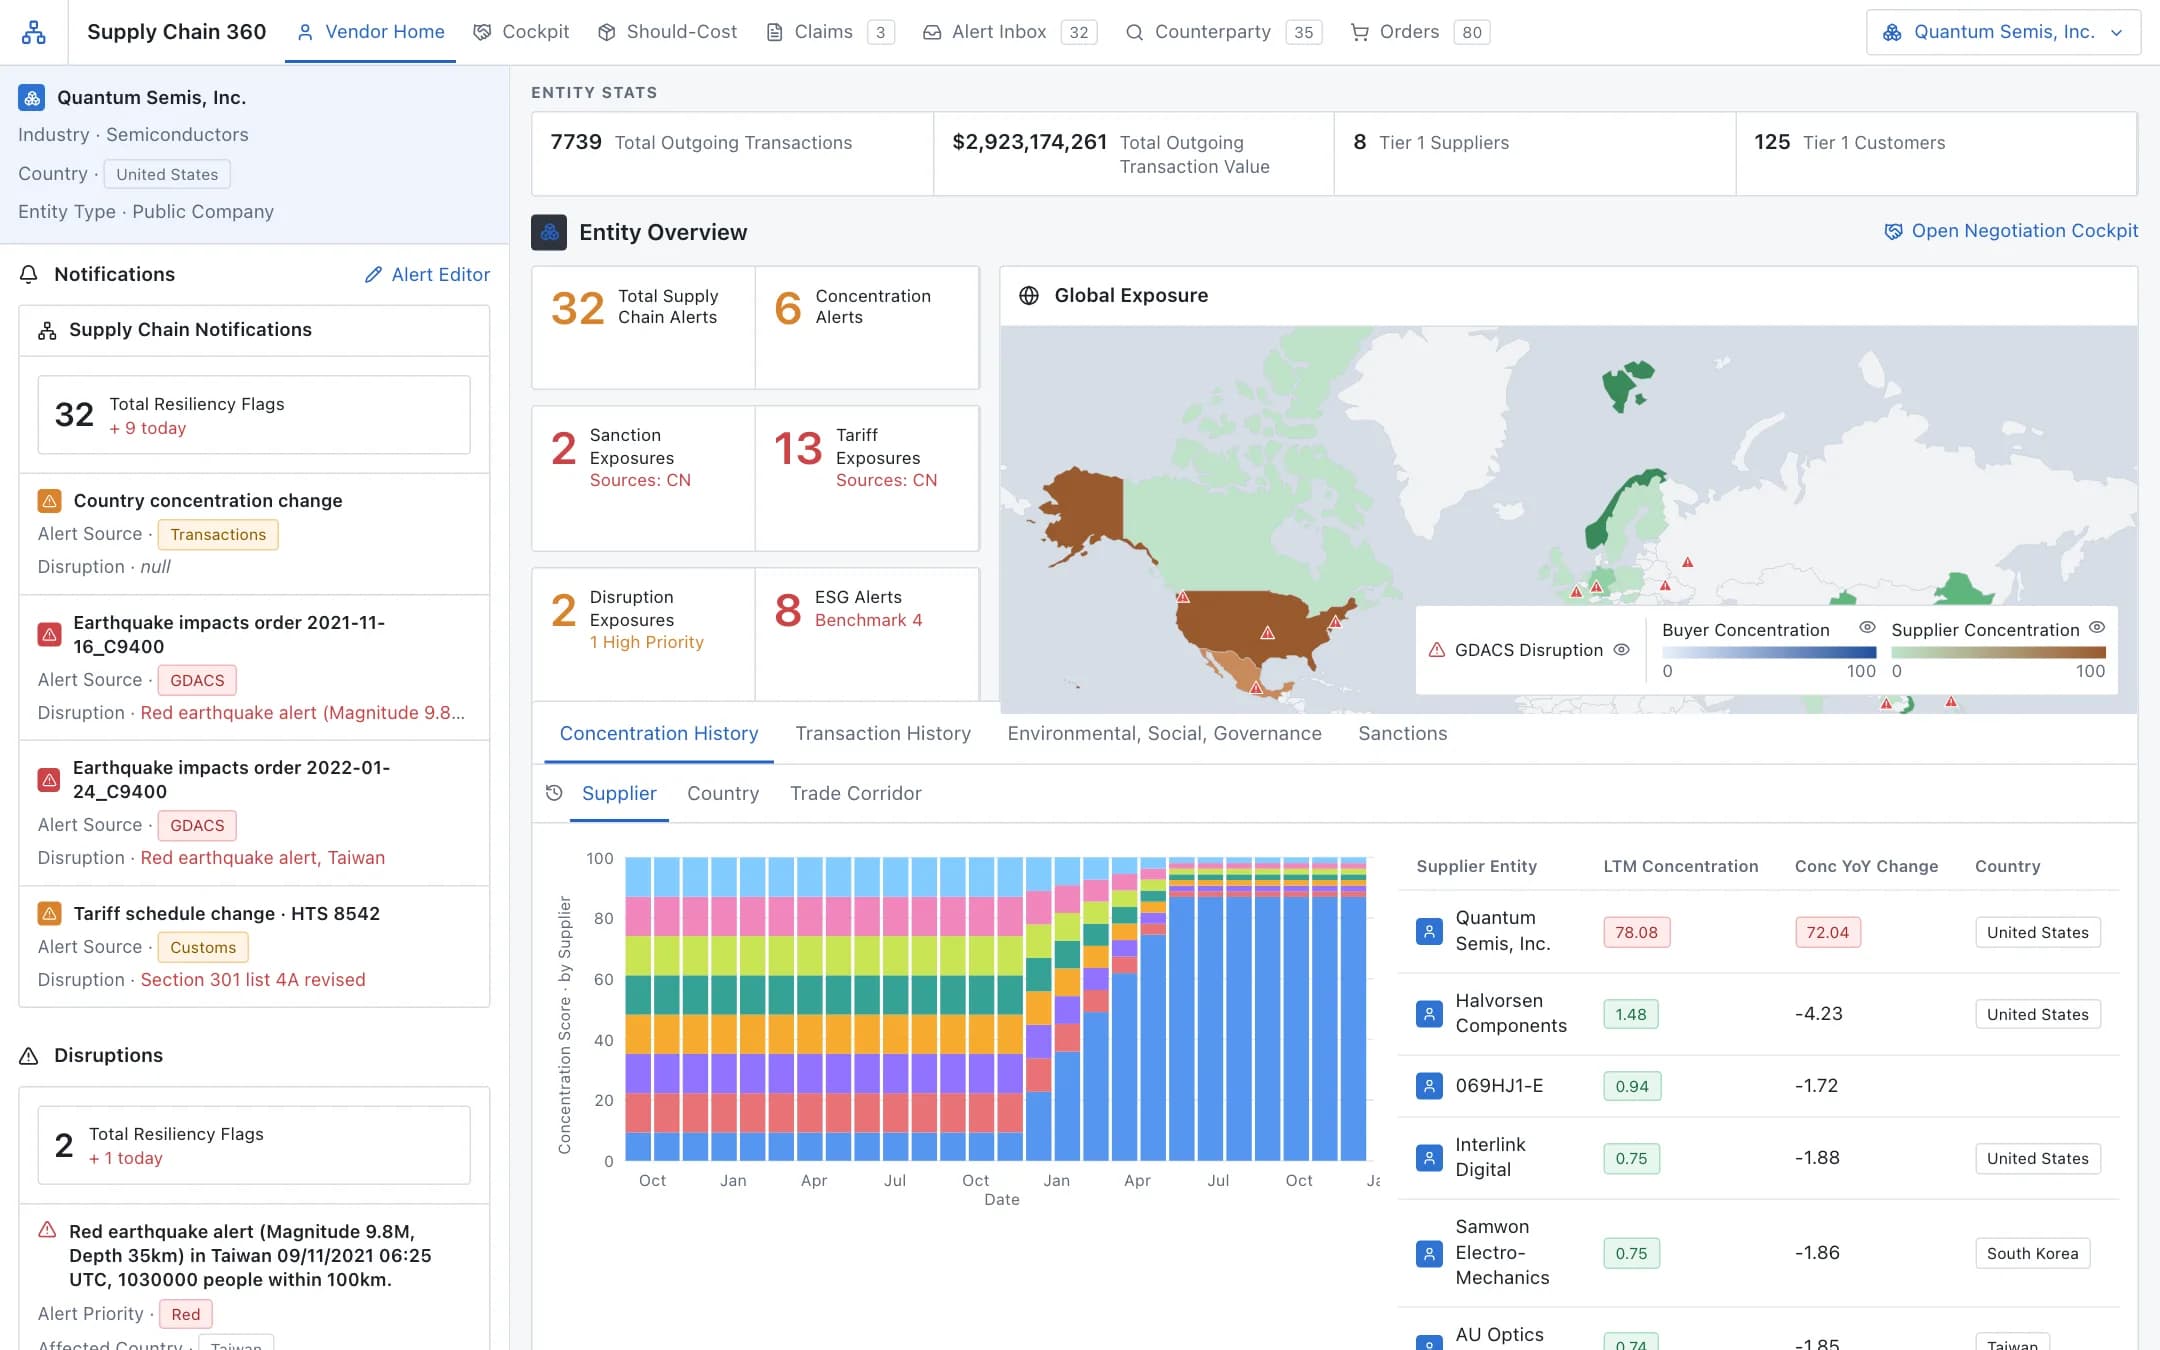Click the Halvorsen Components entity icon
This screenshot has height=1350, width=2160.
tap(1429, 1014)
